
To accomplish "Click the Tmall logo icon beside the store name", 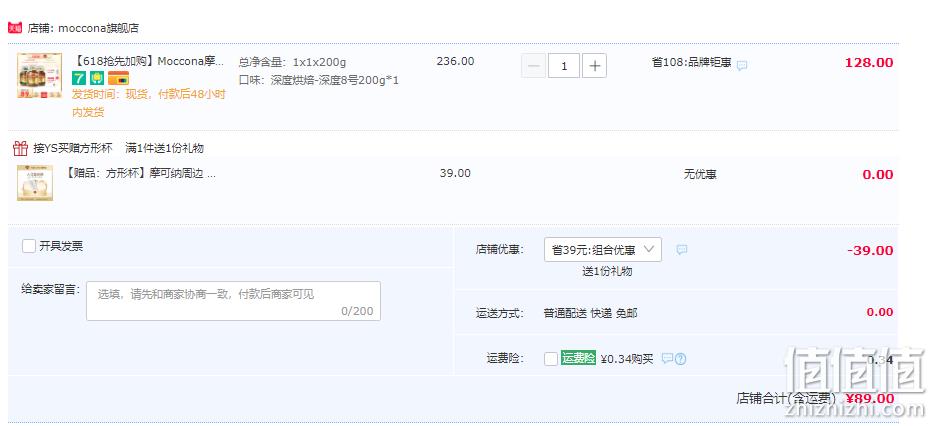I will [x=15, y=28].
